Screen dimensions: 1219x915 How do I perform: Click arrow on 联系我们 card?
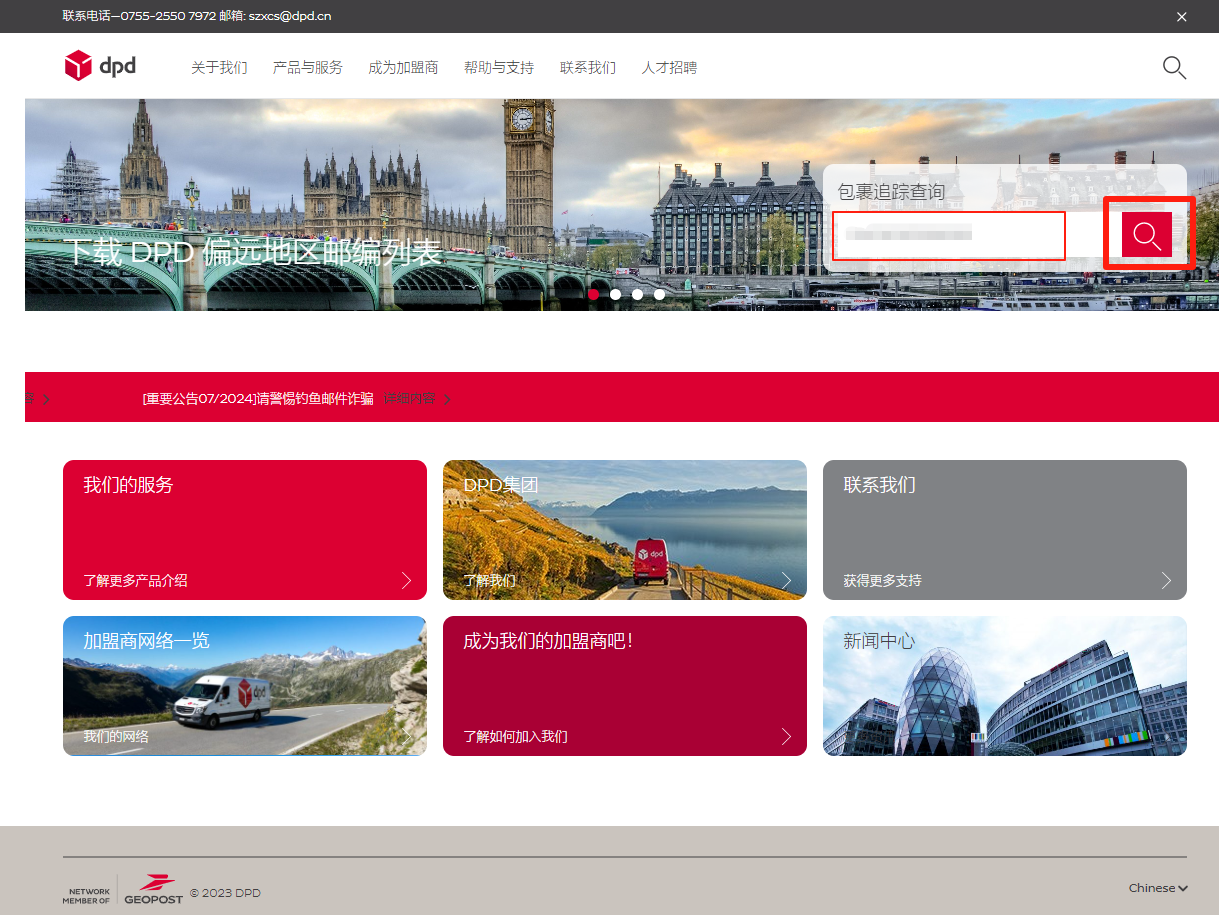coord(1166,580)
